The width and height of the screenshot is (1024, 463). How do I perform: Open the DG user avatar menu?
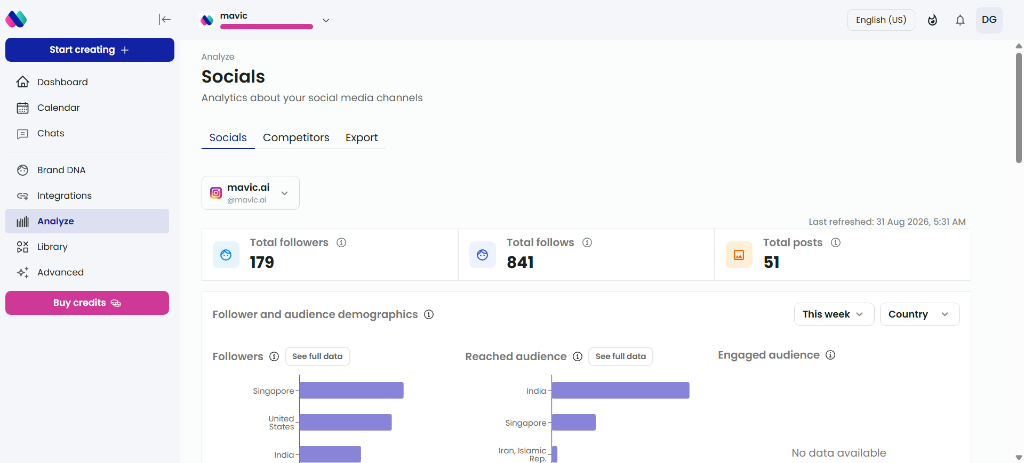pyautogui.click(x=989, y=20)
